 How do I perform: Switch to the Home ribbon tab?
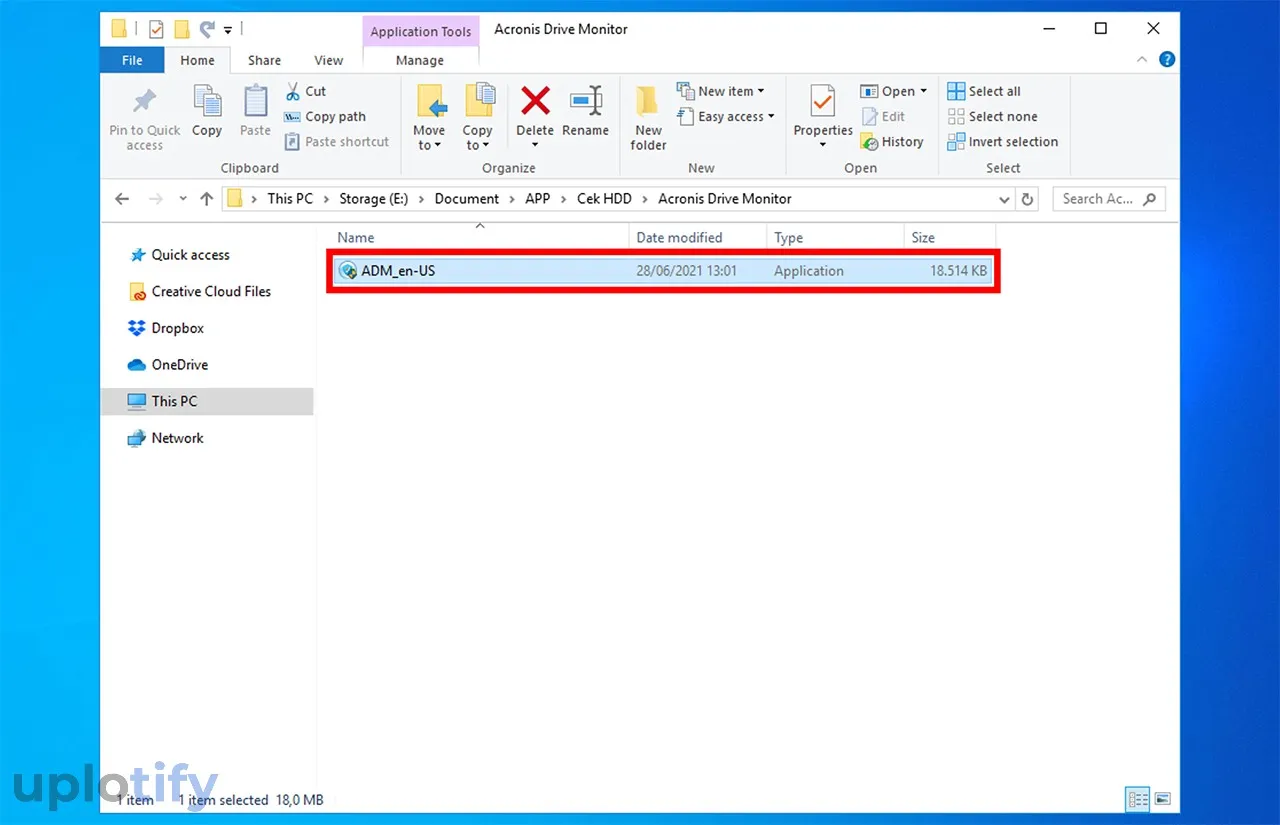pos(197,60)
